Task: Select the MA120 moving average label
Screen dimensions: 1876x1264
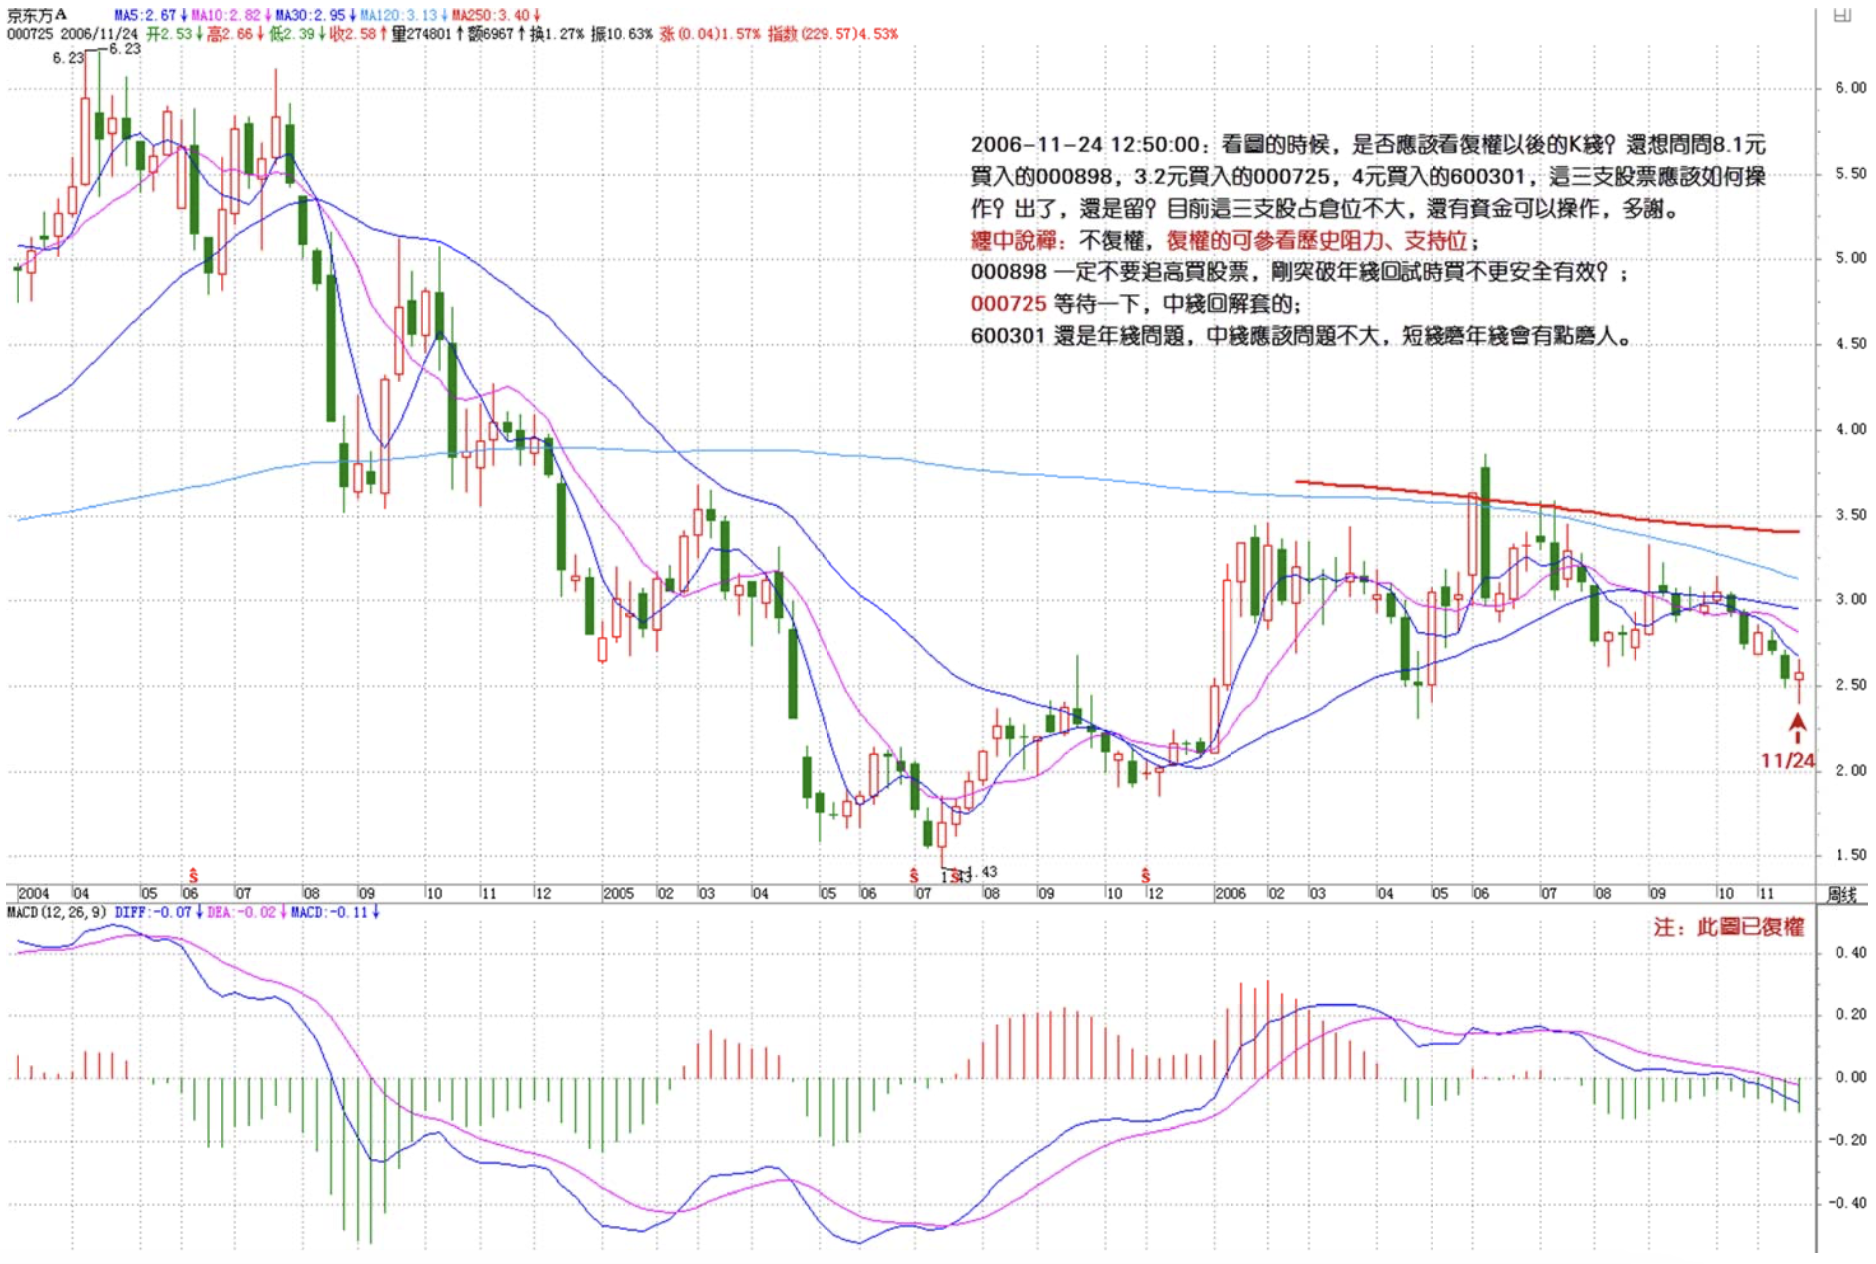Action: tap(398, 15)
